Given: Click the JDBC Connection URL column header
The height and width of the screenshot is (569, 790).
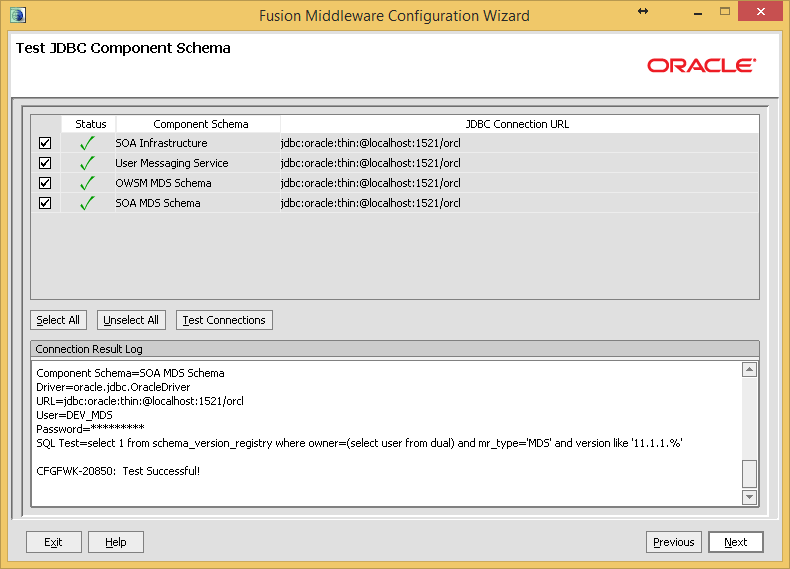Looking at the screenshot, I should pyautogui.click(x=519, y=124).
